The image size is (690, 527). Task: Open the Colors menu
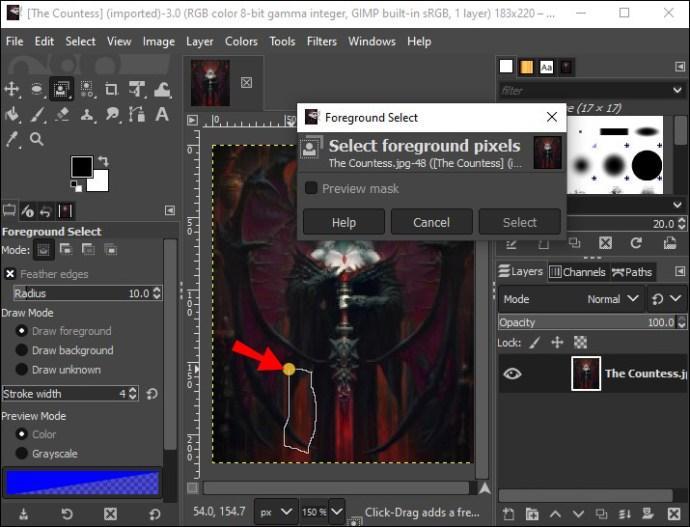[241, 41]
